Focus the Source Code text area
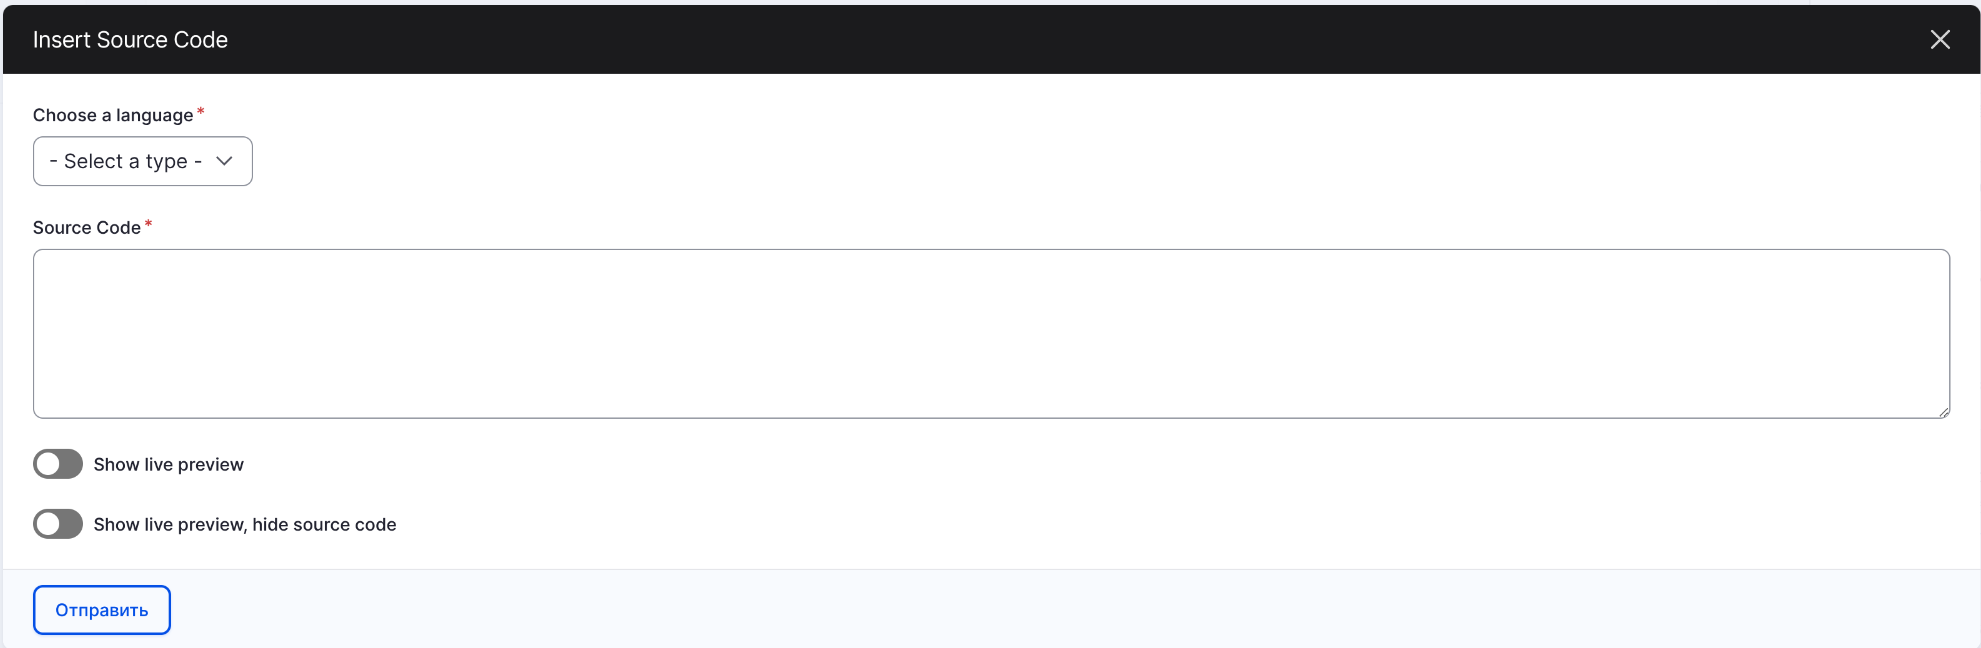The image size is (1981, 648). pyautogui.click(x=990, y=333)
